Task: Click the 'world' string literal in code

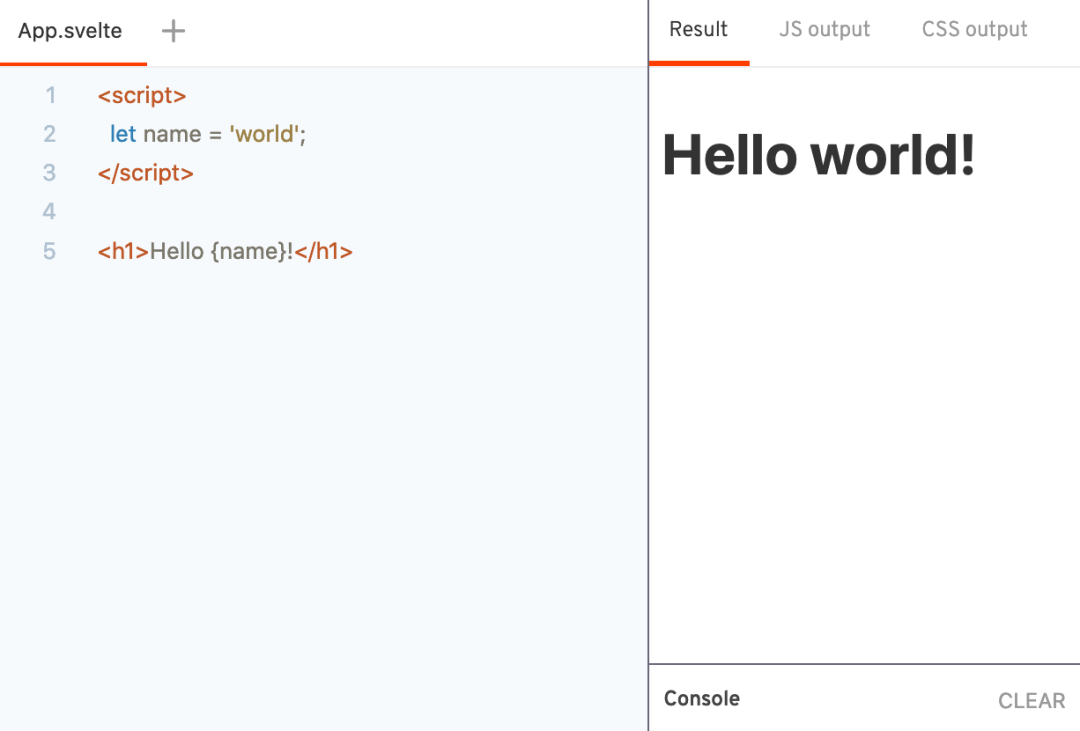Action: coord(264,134)
